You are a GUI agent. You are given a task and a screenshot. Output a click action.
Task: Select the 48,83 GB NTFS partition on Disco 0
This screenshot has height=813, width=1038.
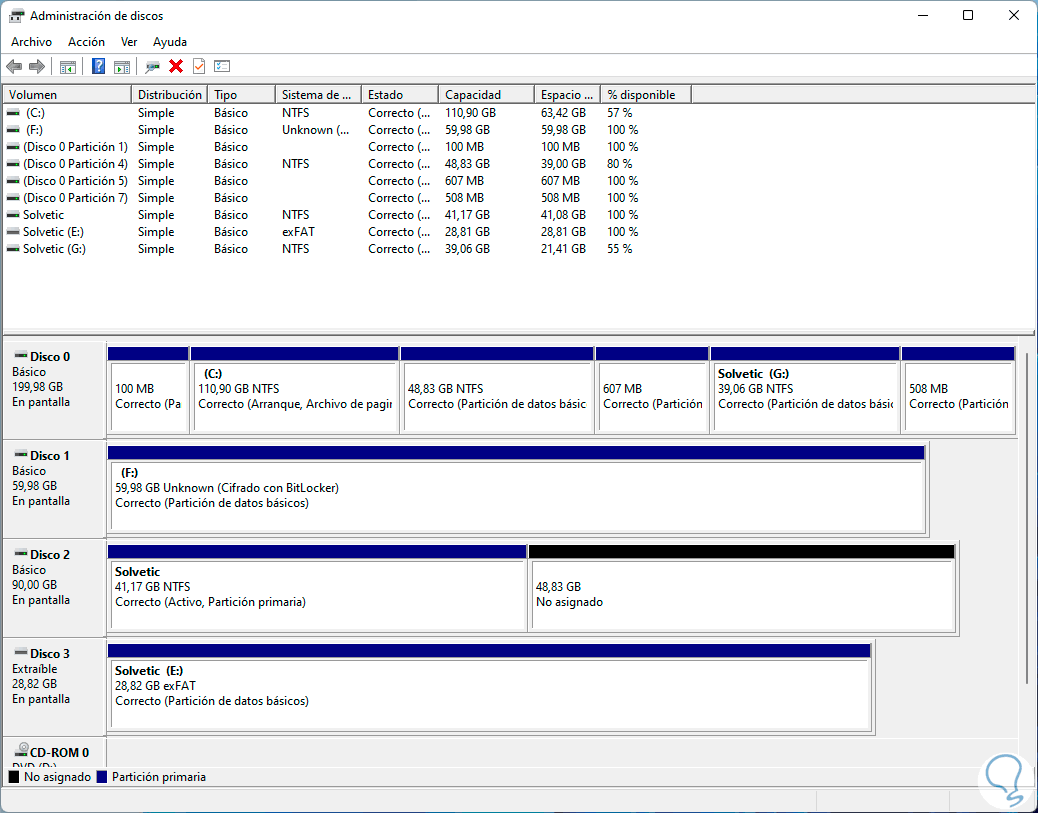pos(496,391)
